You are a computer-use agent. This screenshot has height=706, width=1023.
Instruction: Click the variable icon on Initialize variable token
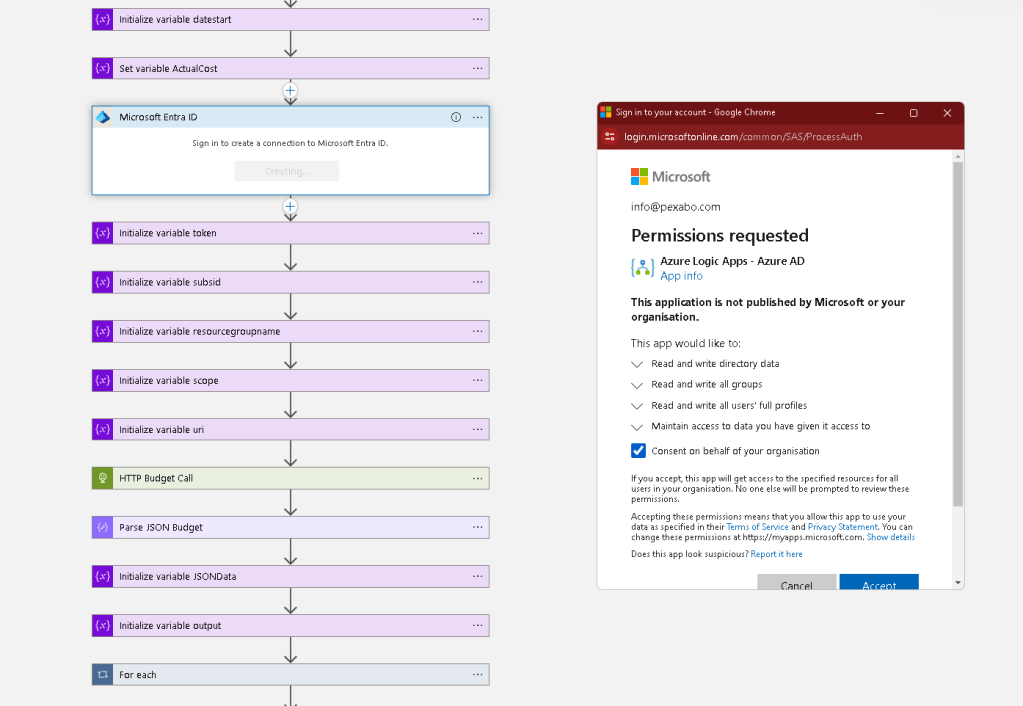102,233
